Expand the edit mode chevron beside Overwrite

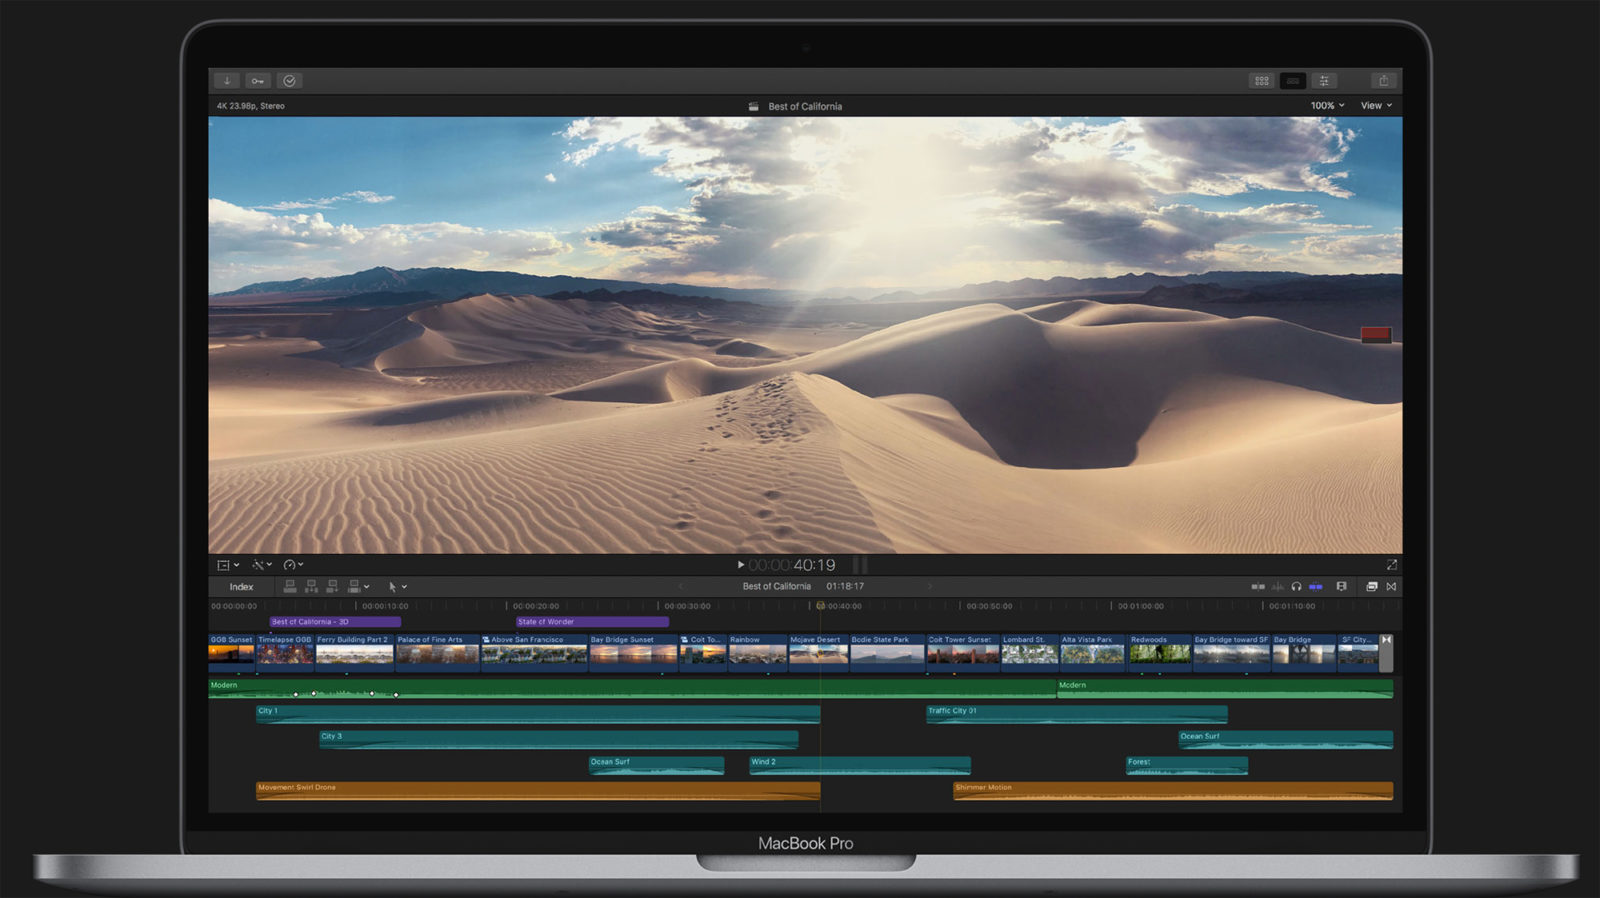pyautogui.click(x=367, y=587)
